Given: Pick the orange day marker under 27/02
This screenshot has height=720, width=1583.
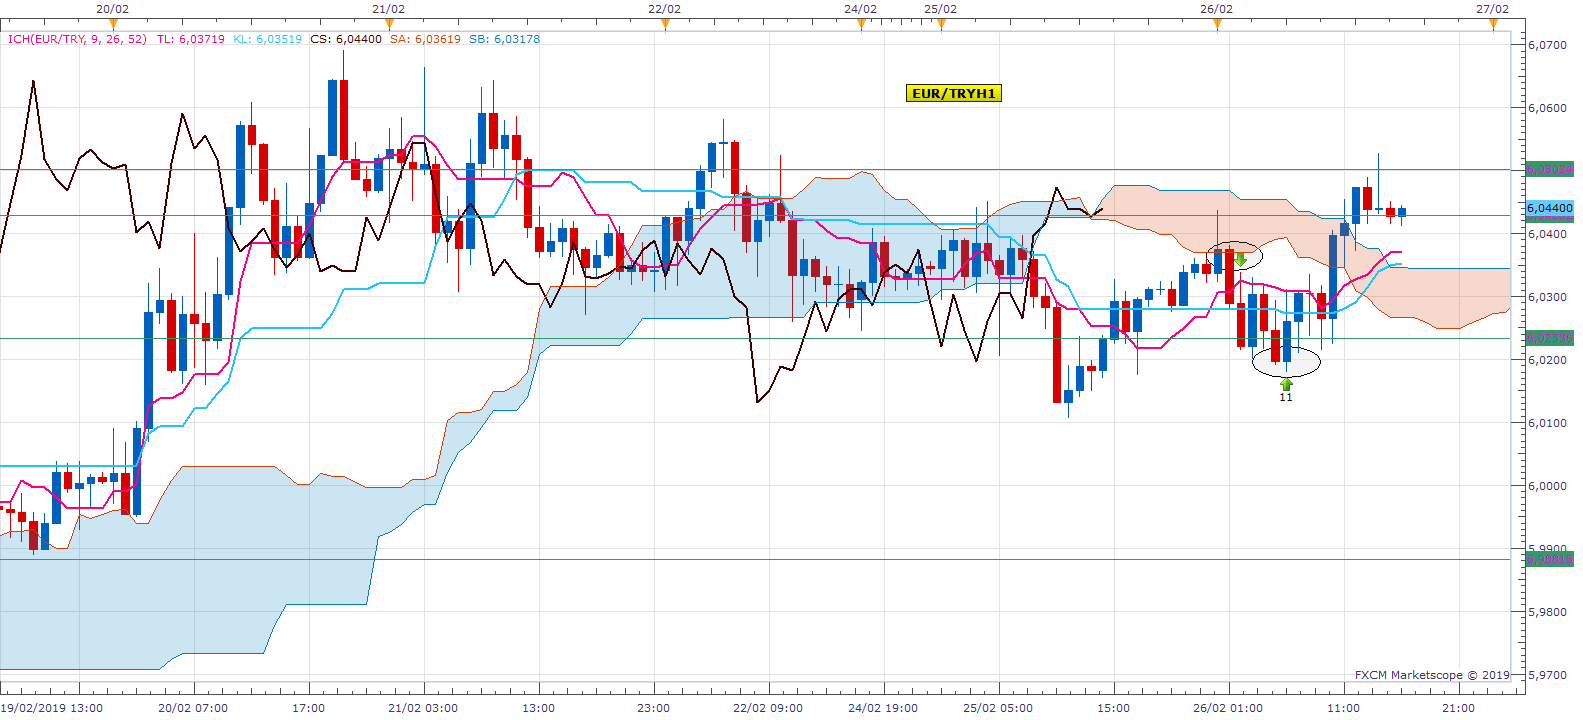Looking at the screenshot, I should click(1493, 24).
